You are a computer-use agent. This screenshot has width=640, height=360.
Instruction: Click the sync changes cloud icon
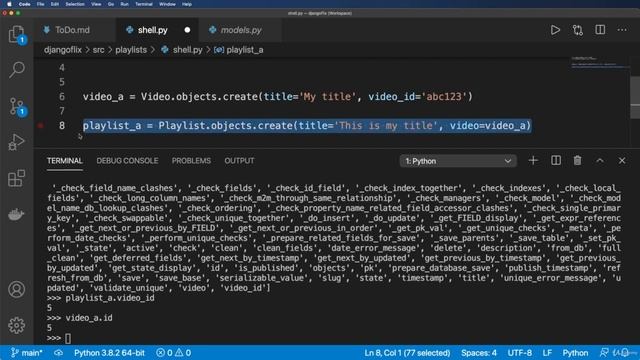pyautogui.click(x=58, y=353)
